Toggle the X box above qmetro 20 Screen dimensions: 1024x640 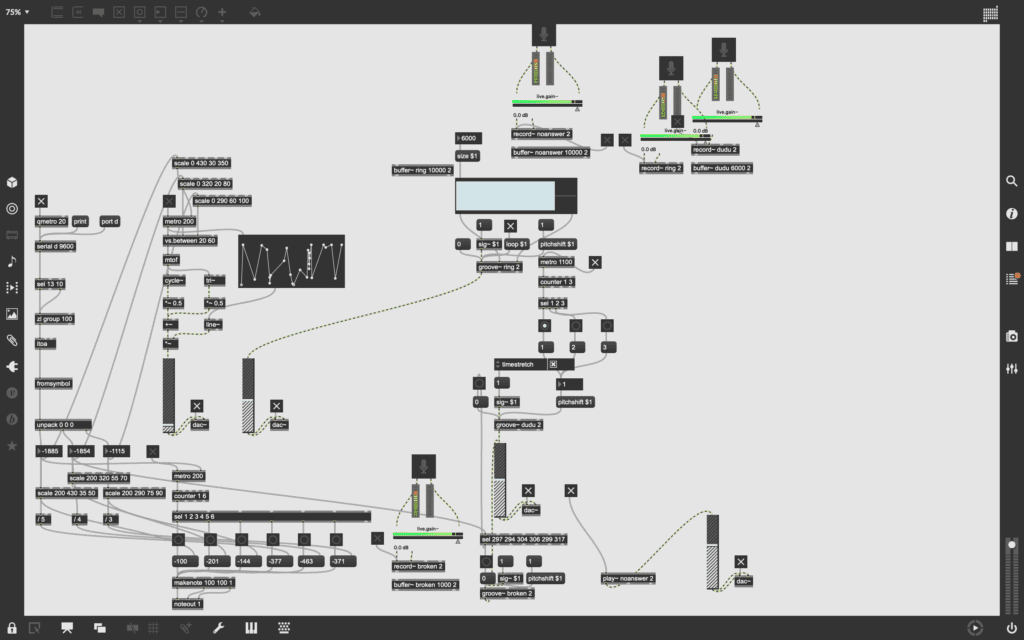[41, 201]
